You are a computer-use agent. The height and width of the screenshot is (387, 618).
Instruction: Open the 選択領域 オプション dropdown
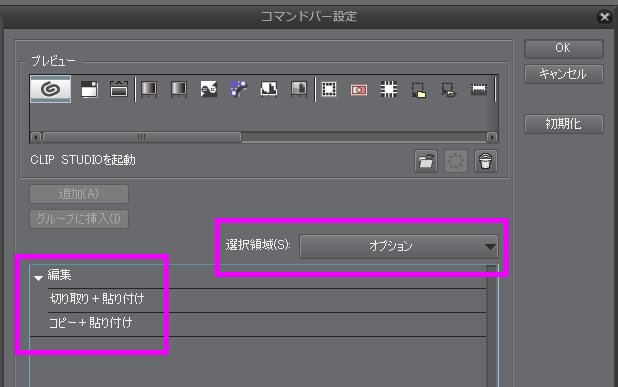[x=399, y=246]
